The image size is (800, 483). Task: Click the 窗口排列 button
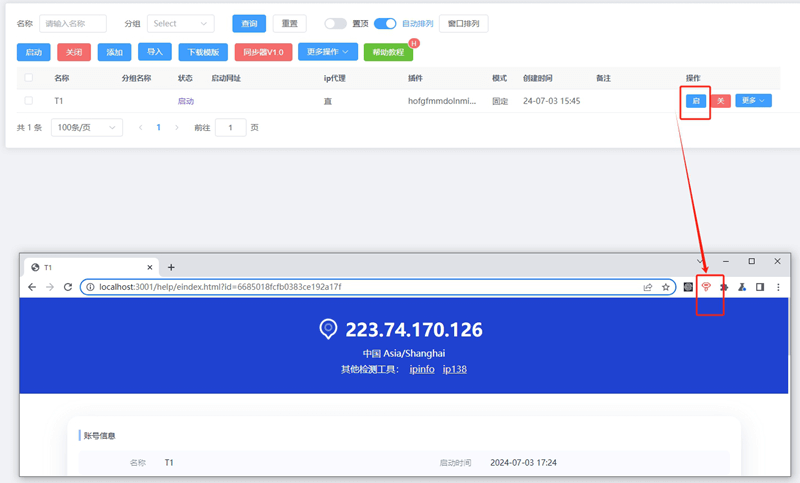pos(463,23)
